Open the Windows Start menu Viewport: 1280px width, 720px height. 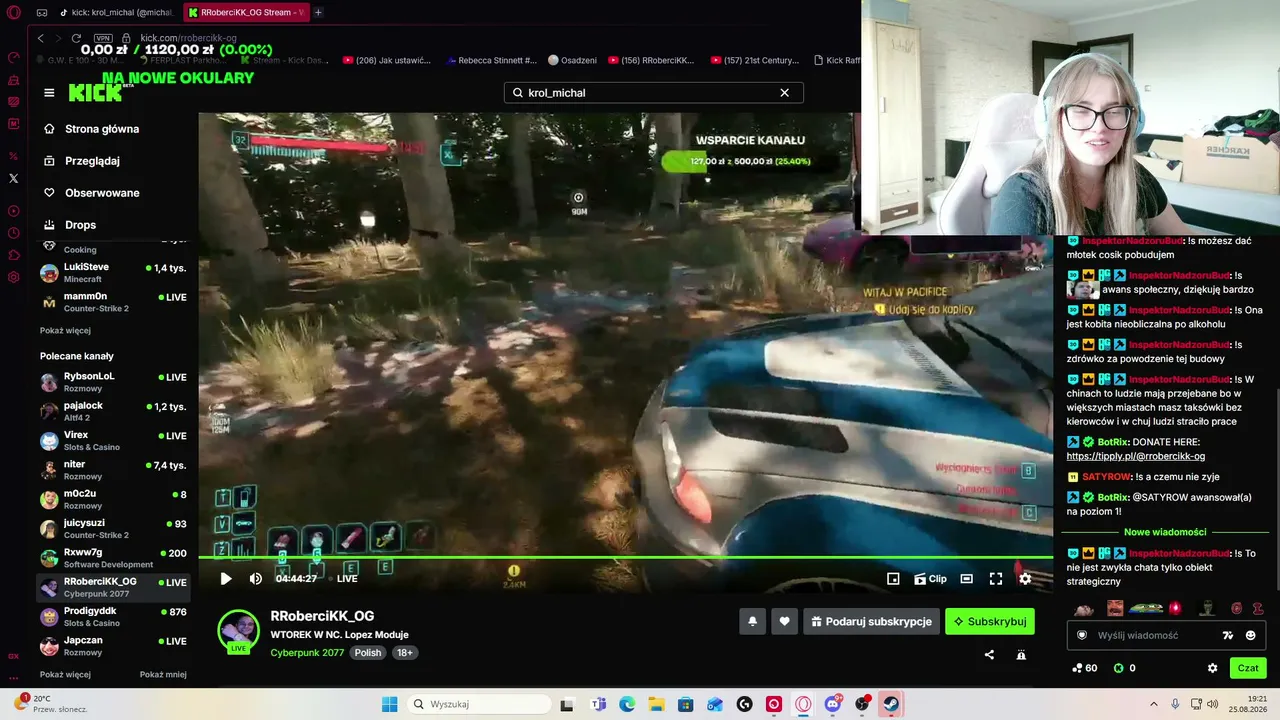(x=390, y=704)
